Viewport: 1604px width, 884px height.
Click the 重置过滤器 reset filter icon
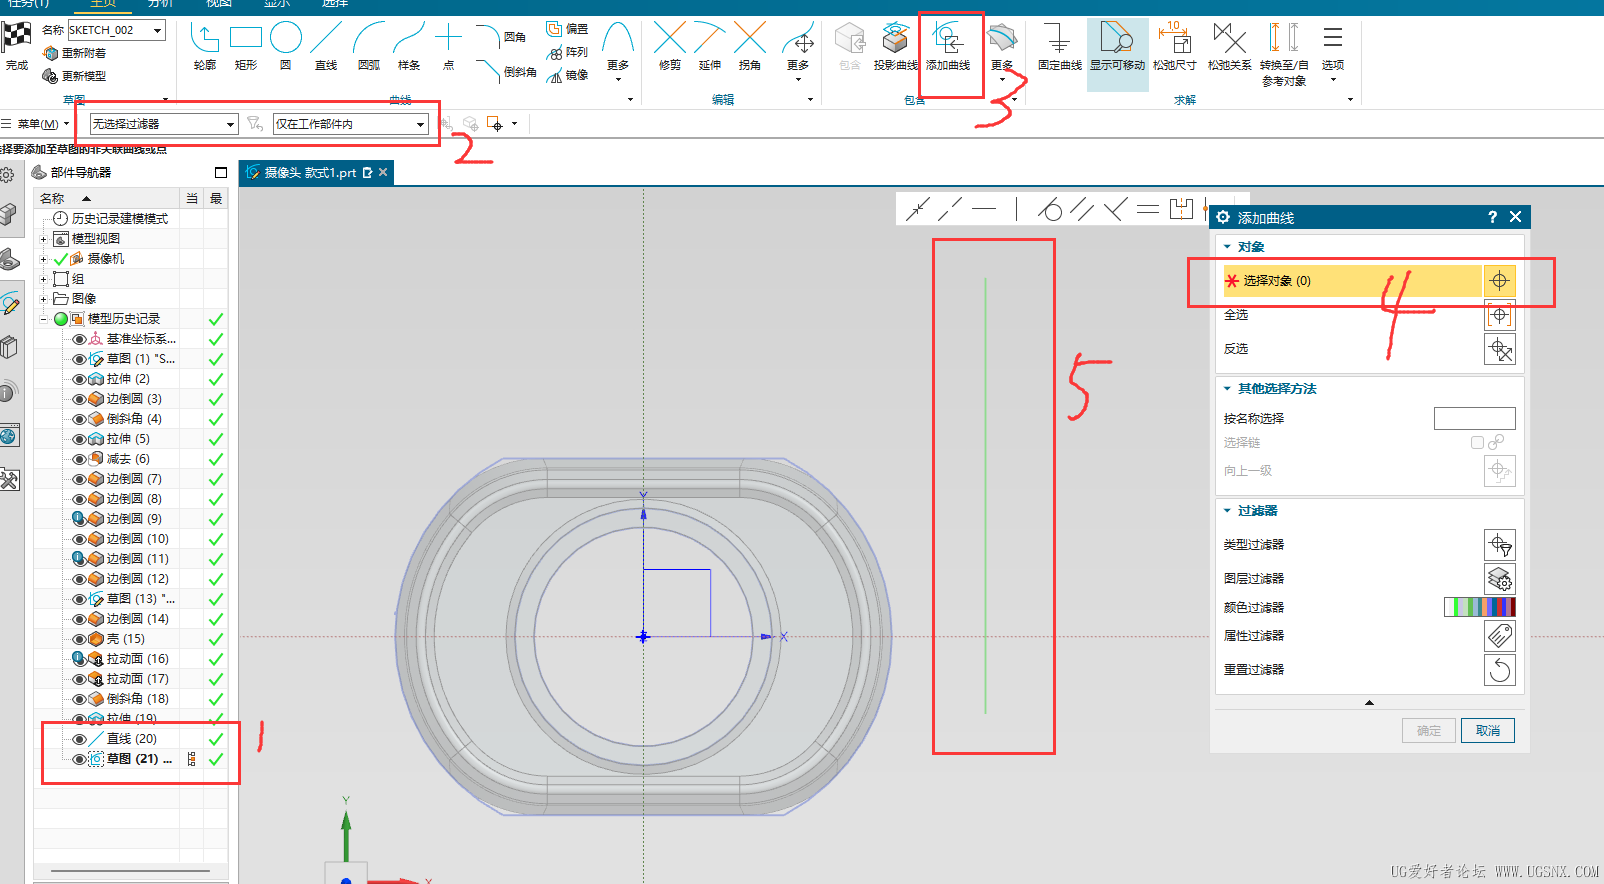click(x=1500, y=670)
